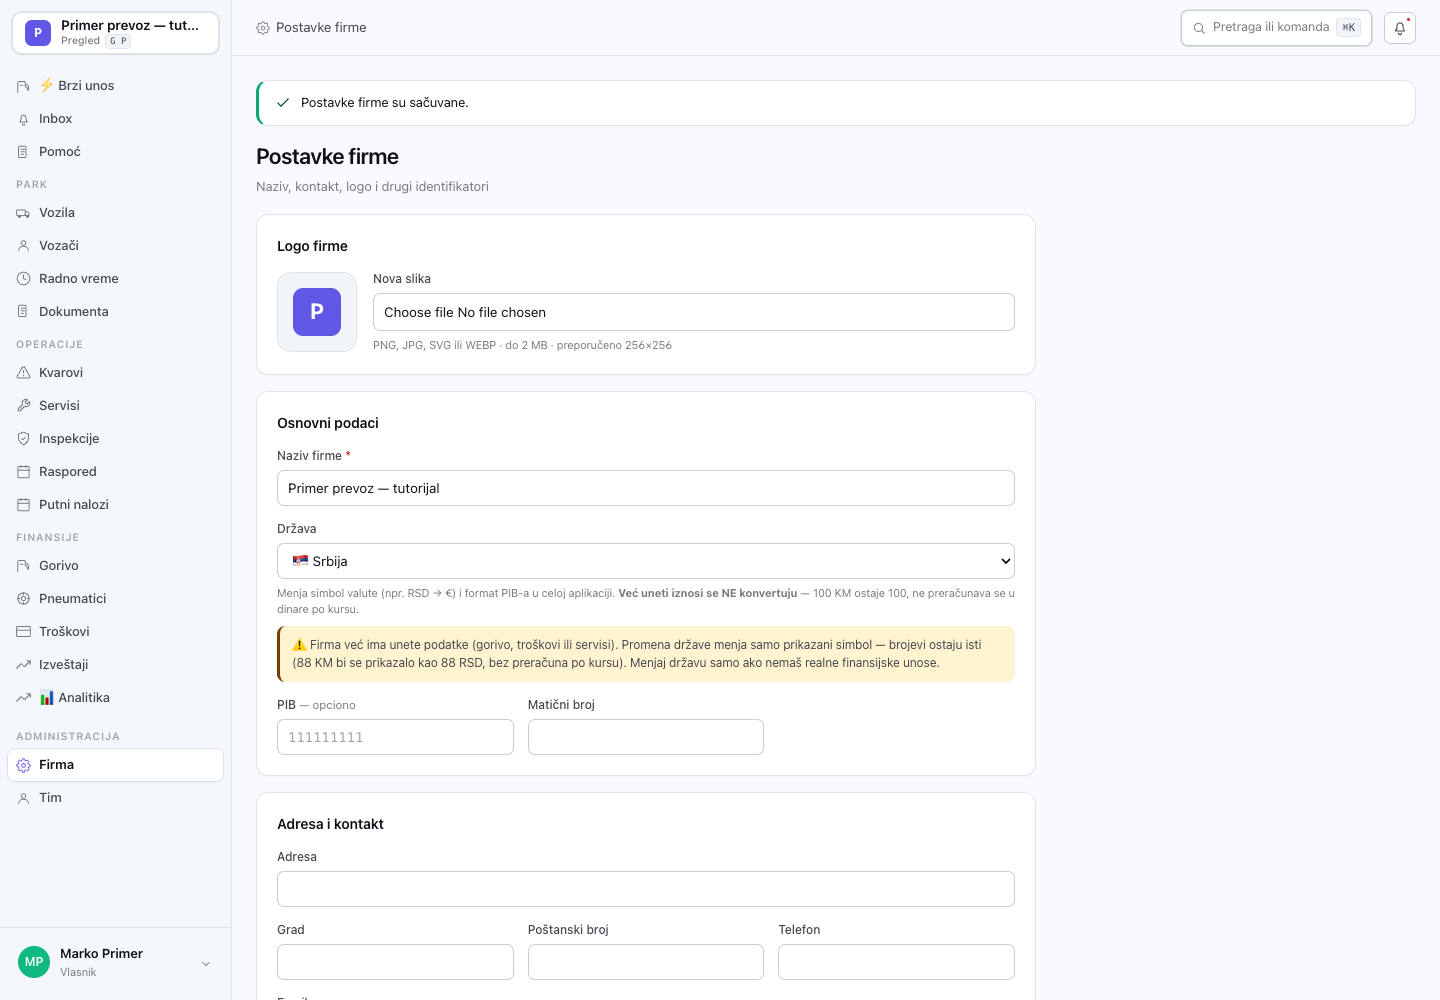Select the Matični broj field
Screen dimensions: 1440x1000
click(646, 737)
